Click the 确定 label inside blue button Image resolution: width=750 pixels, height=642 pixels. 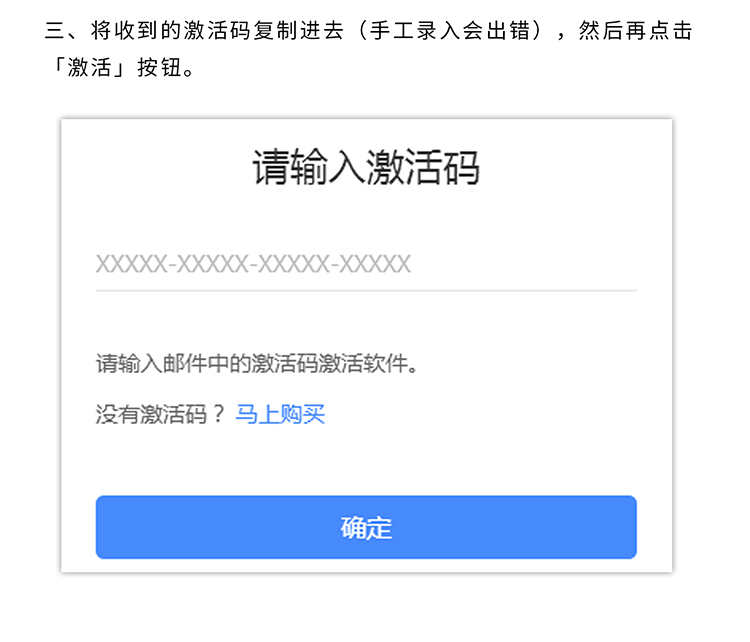click(366, 528)
